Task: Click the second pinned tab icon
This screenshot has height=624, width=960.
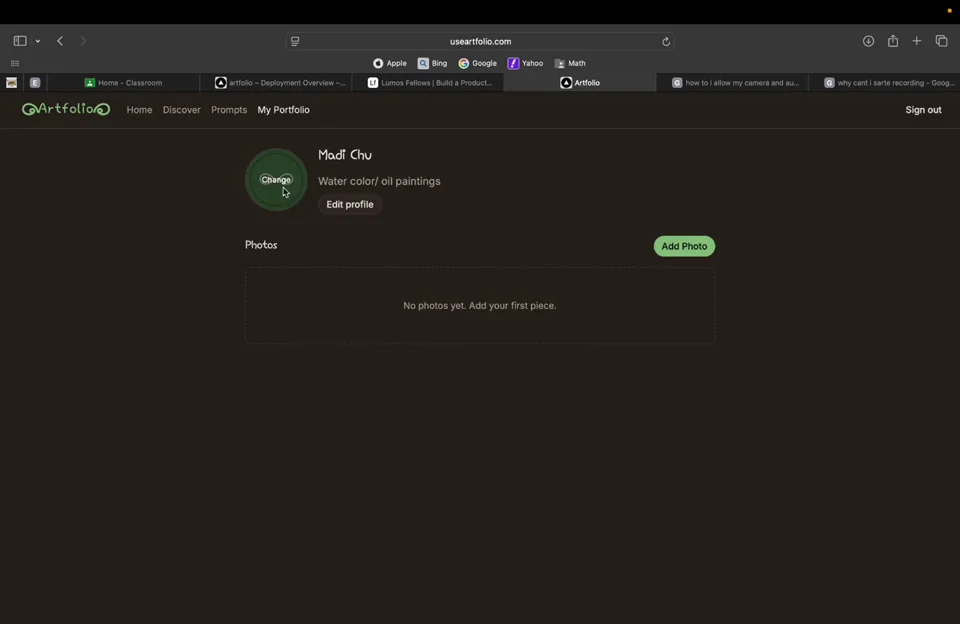Action: point(35,83)
